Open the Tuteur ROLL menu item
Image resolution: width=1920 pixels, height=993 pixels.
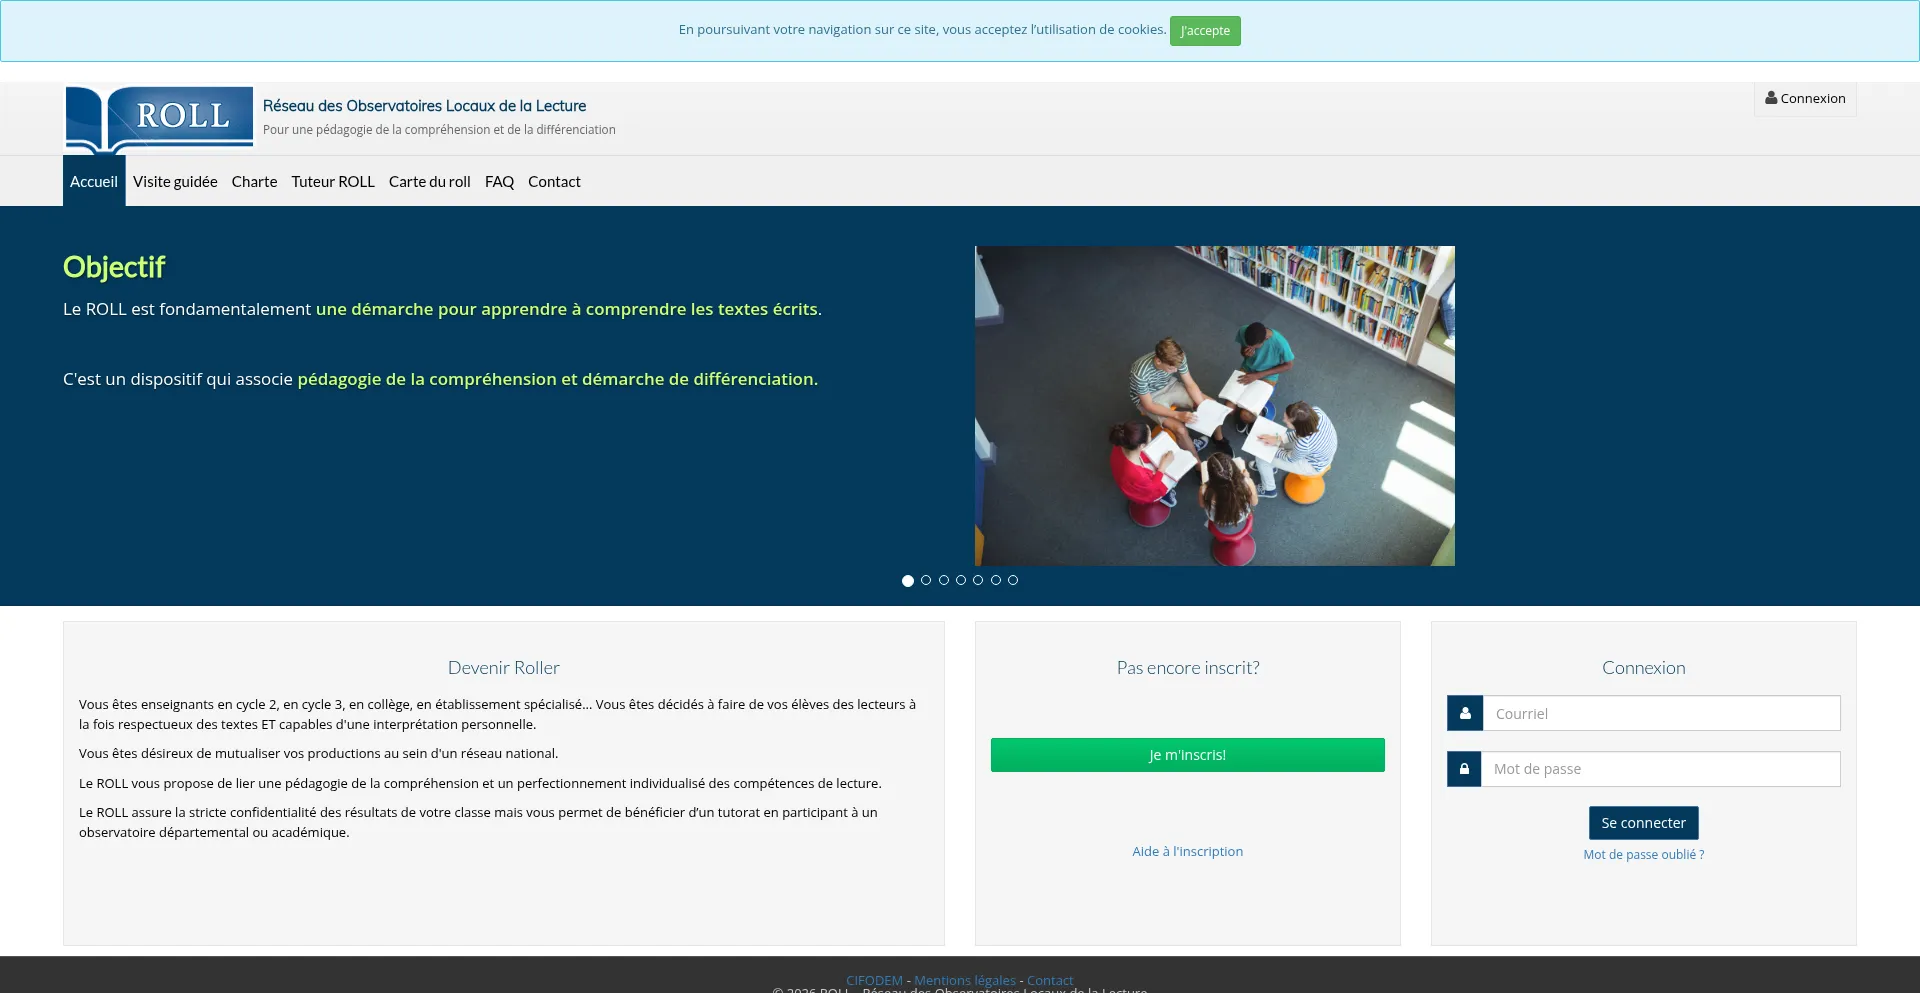(x=333, y=181)
